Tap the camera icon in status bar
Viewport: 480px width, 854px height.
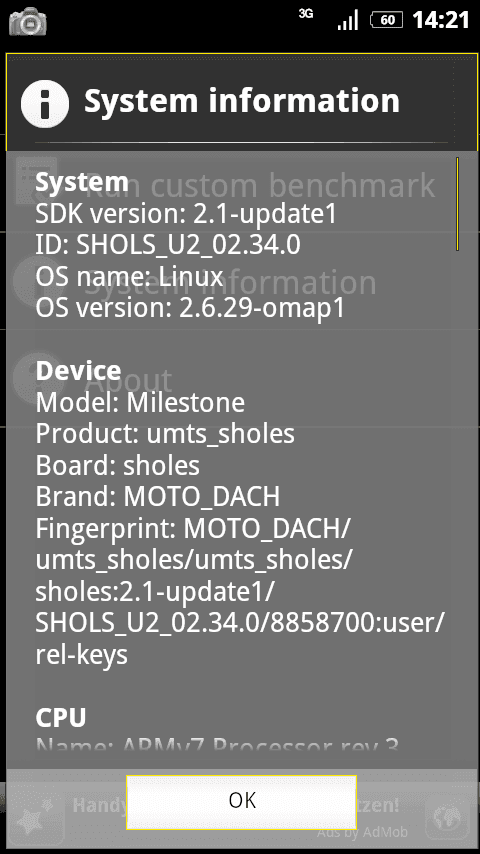coord(27,21)
